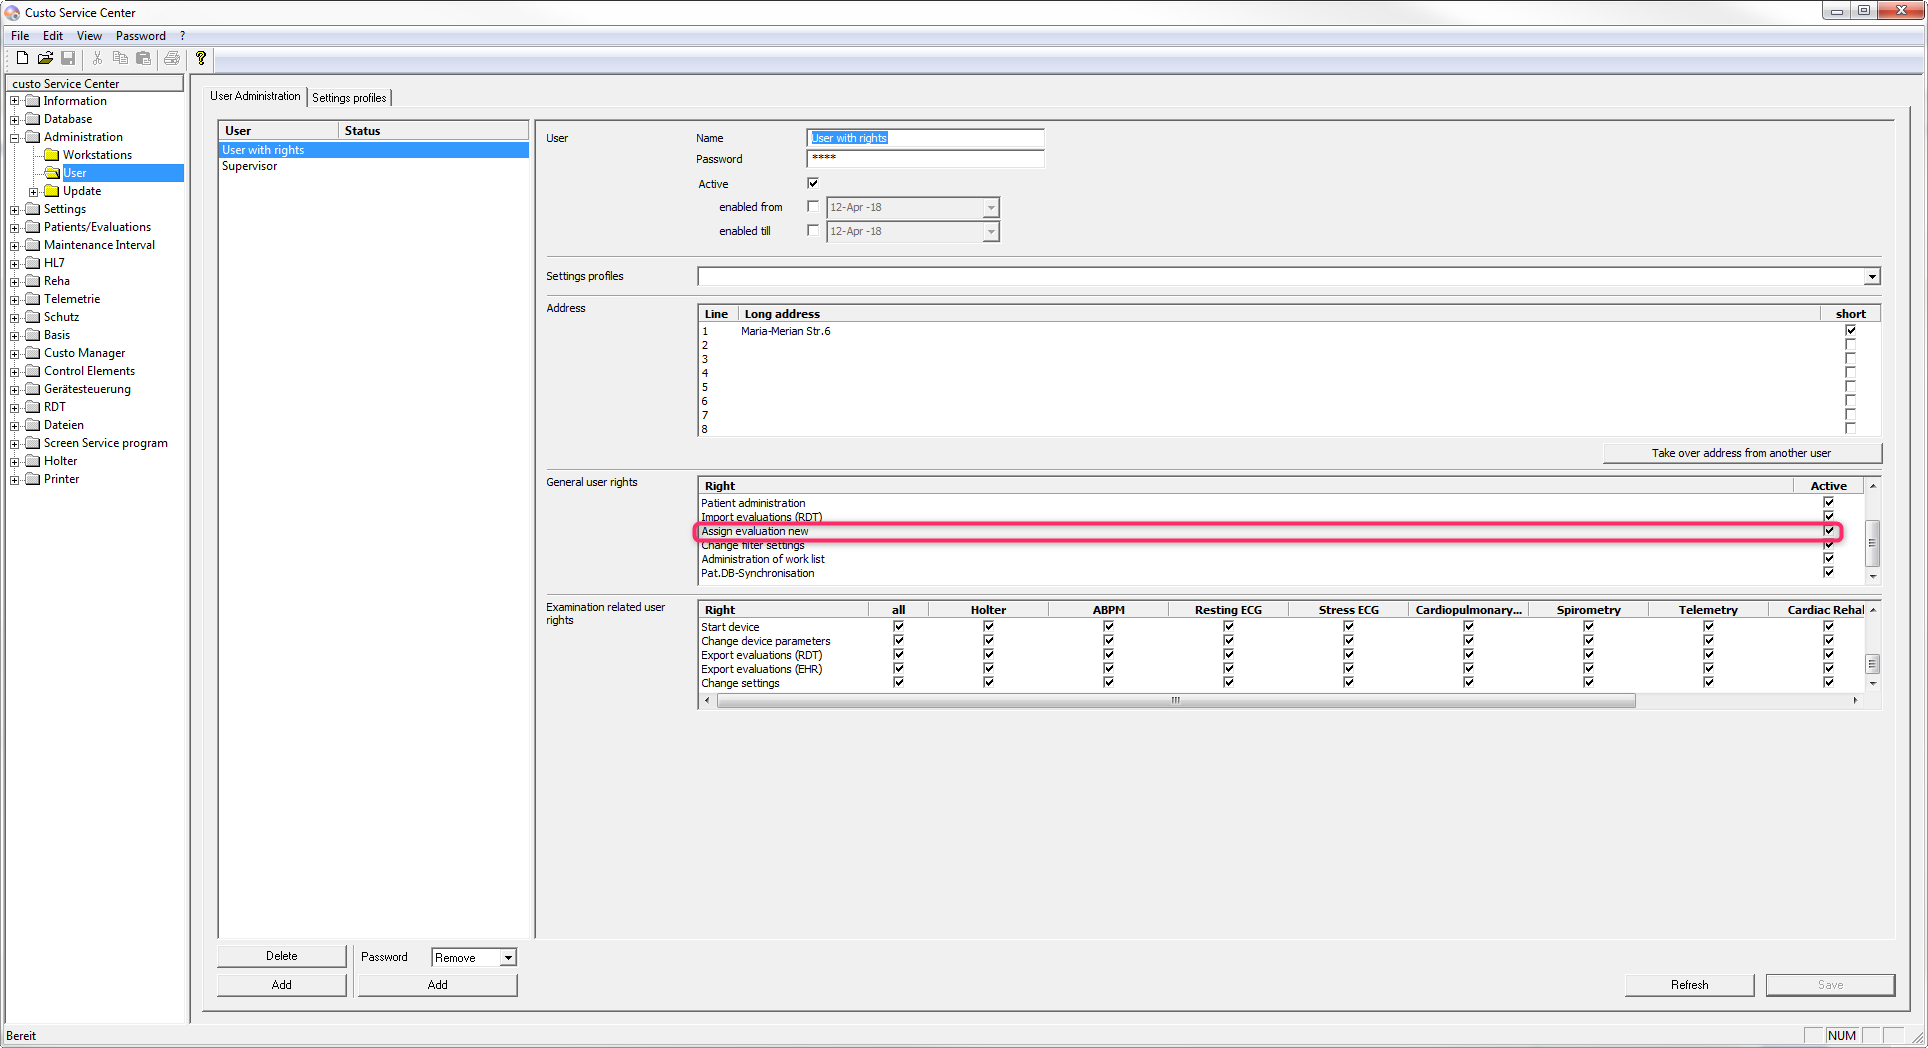Click the Paste clipboard toolbar icon
The width and height of the screenshot is (1928, 1048).
(x=143, y=58)
